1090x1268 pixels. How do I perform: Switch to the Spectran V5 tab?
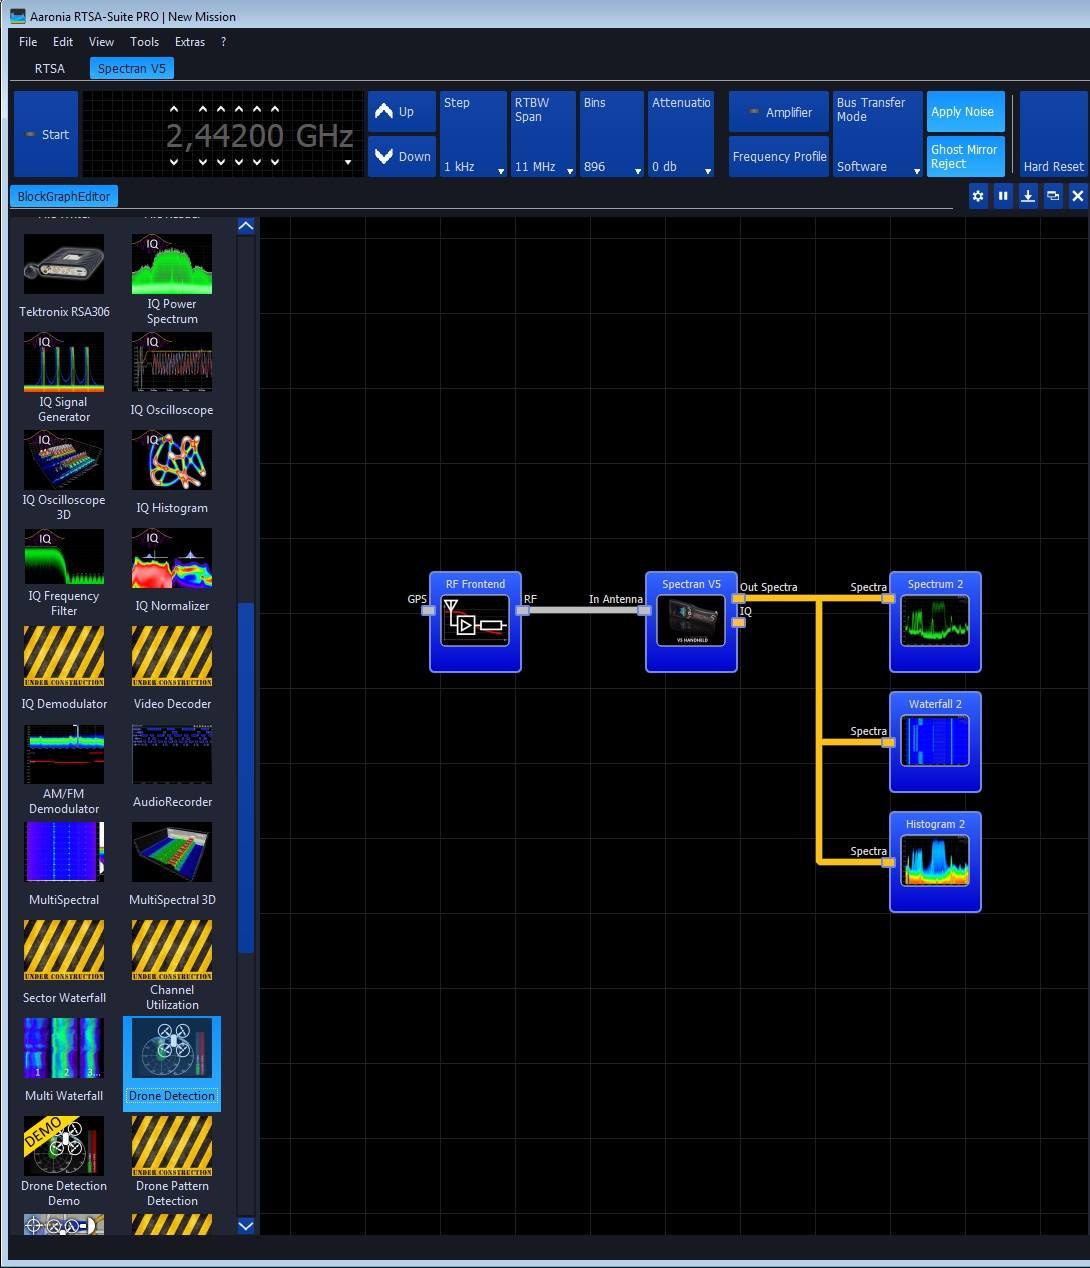point(132,69)
